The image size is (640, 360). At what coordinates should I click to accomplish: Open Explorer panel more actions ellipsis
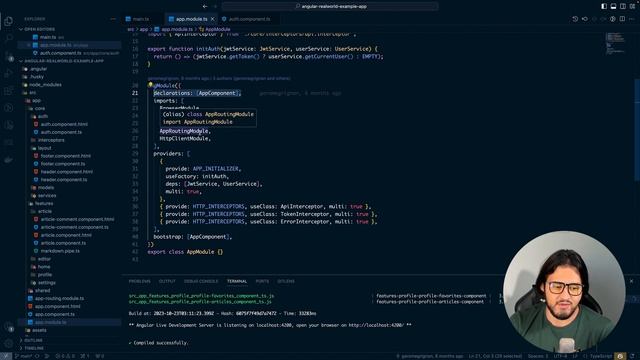(x=113, y=19)
